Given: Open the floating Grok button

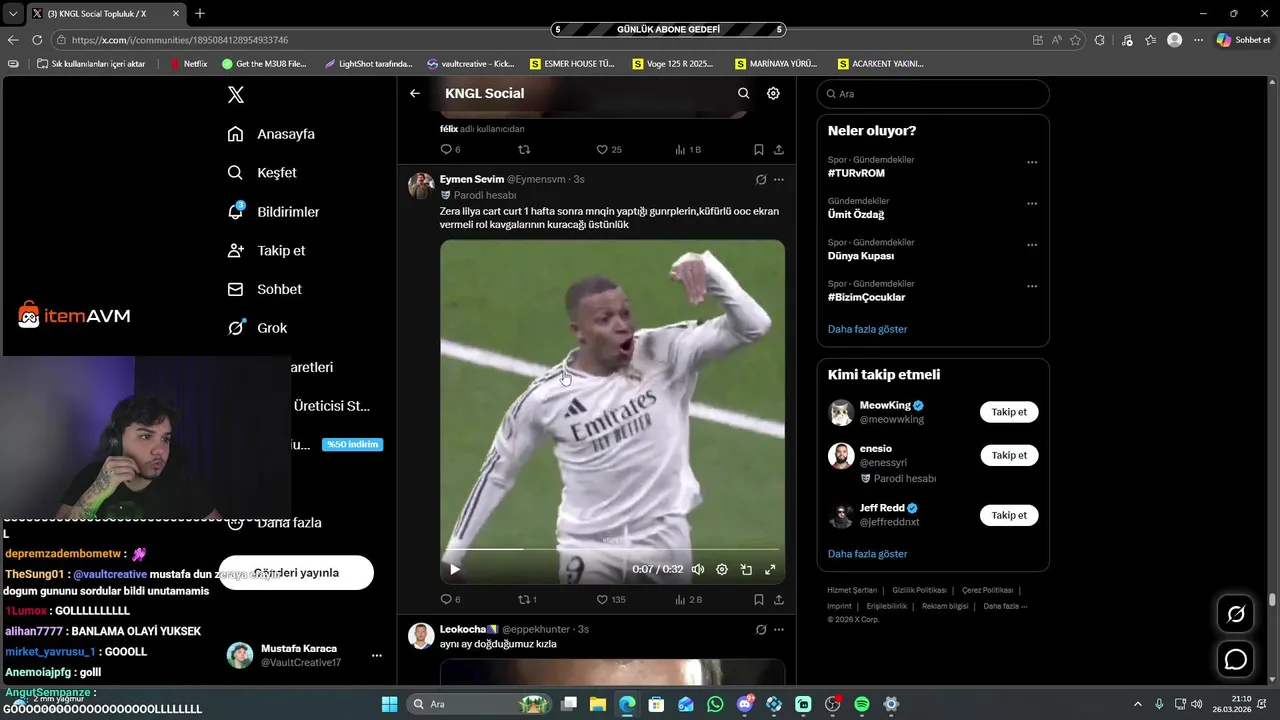Looking at the screenshot, I should point(1236,614).
